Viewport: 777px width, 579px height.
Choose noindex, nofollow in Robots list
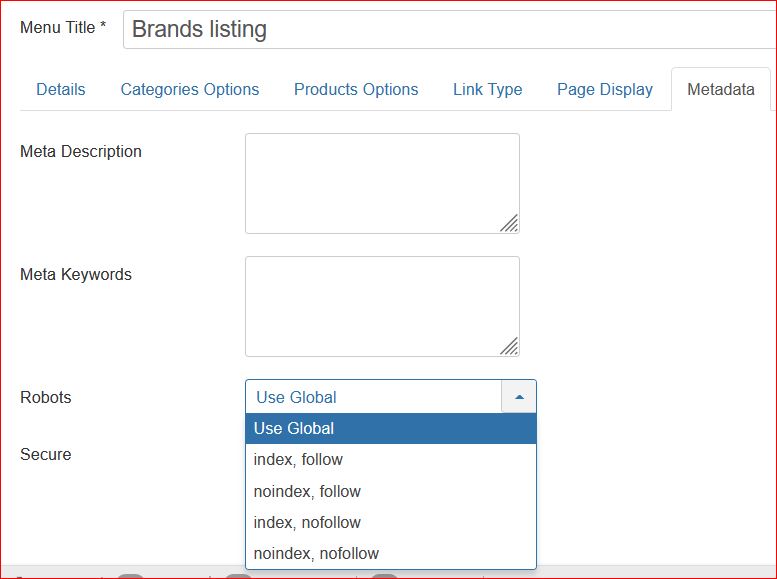(x=391, y=553)
